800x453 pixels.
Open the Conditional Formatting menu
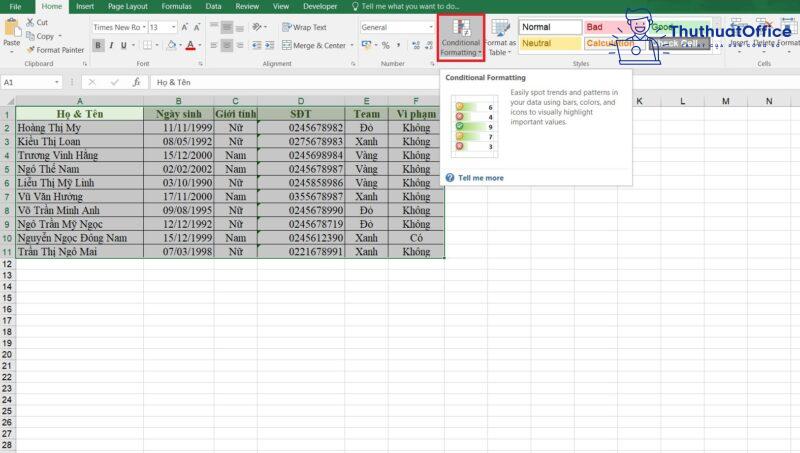(x=461, y=38)
